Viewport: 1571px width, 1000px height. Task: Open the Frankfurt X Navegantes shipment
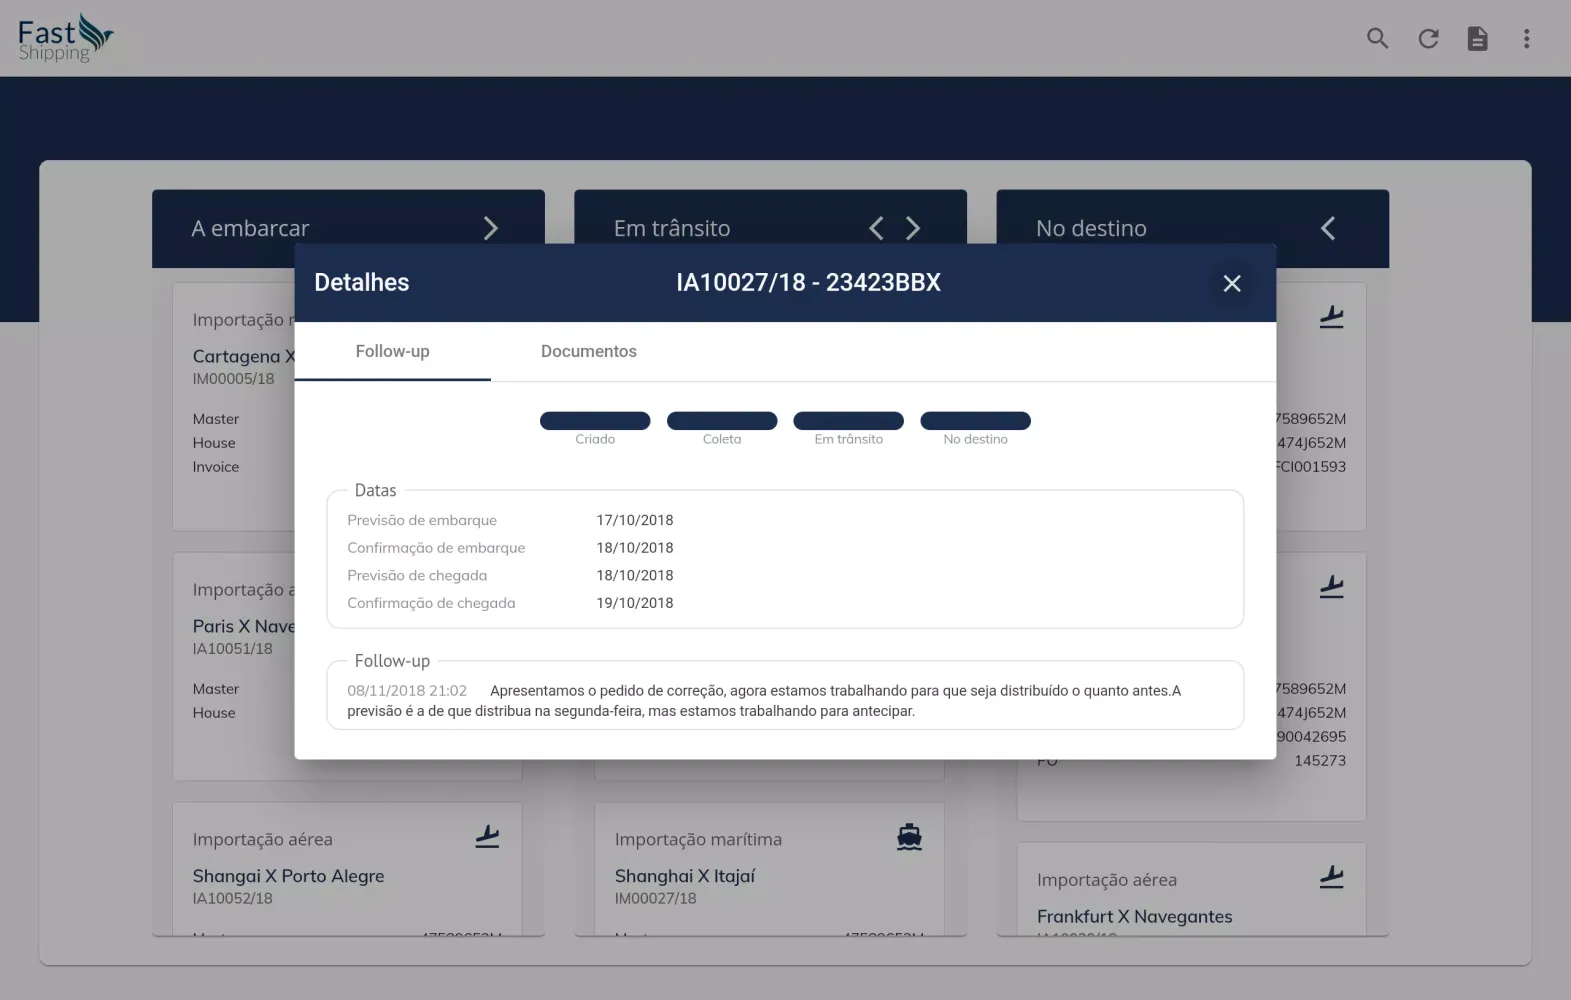coord(1134,916)
